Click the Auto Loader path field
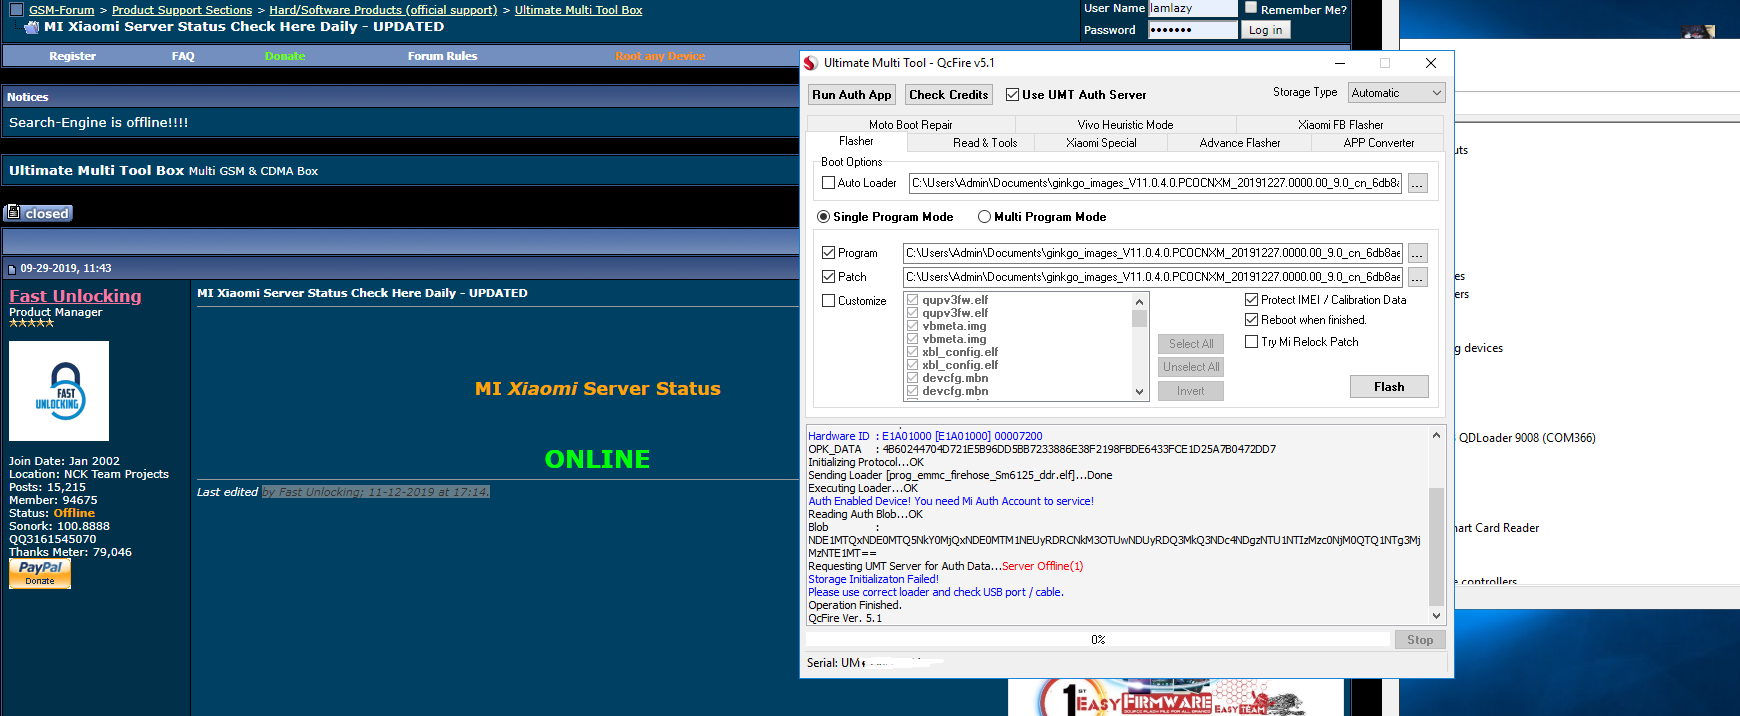The width and height of the screenshot is (1740, 716). point(1155,183)
